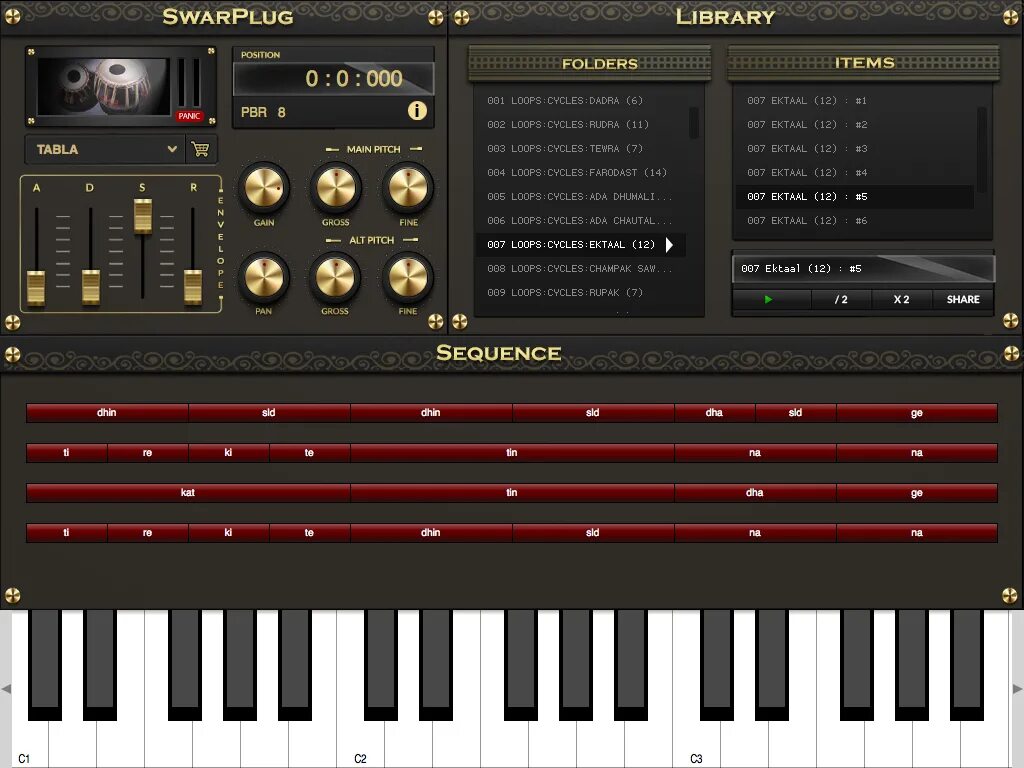Image resolution: width=1024 pixels, height=768 pixels.
Task: Click the 'dhin' block in sequence row four
Action: (431, 532)
